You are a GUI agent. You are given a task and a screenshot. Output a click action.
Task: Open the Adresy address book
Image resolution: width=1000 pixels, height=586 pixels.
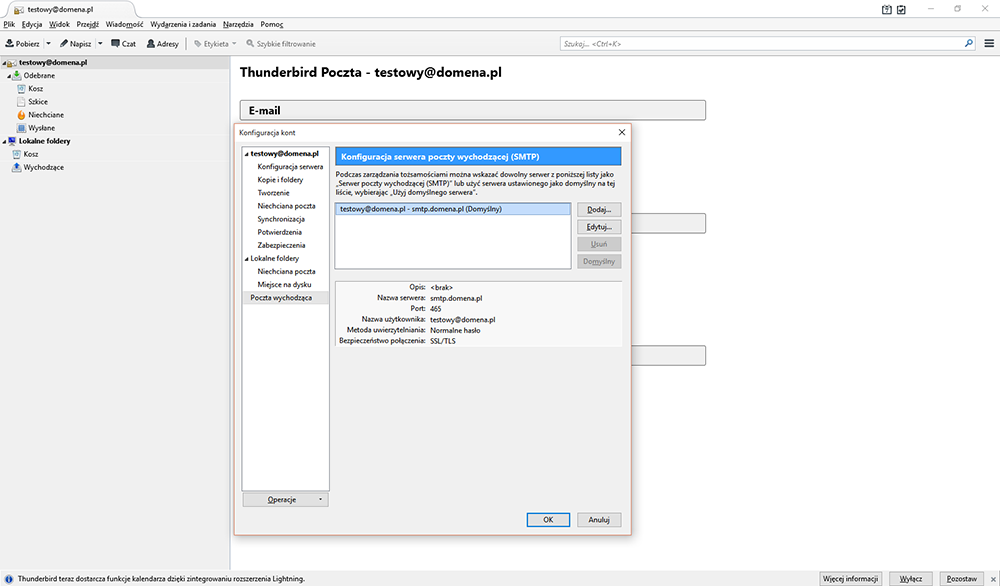[163, 43]
